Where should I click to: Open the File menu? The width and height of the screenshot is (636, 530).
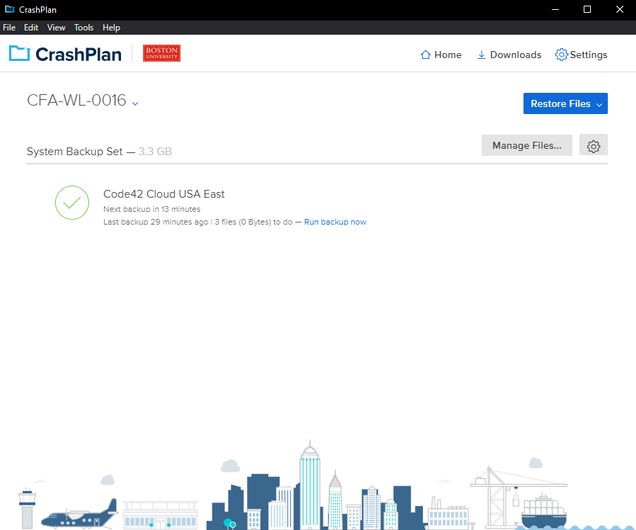click(10, 28)
